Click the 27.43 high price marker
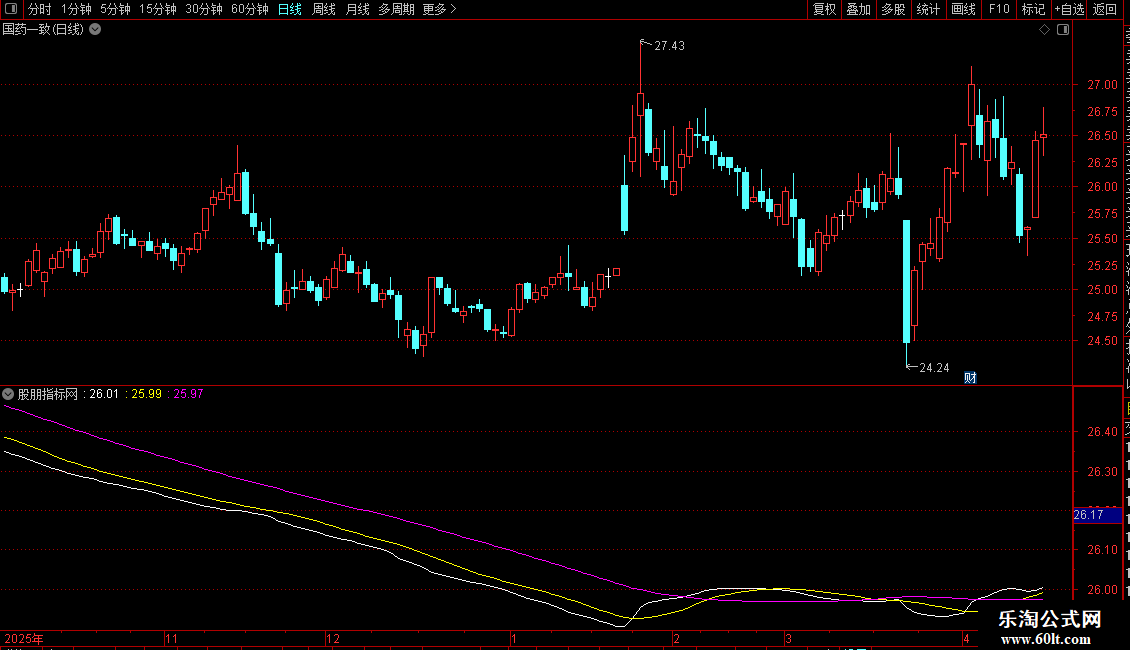This screenshot has height=650, width=1130. pos(669,45)
